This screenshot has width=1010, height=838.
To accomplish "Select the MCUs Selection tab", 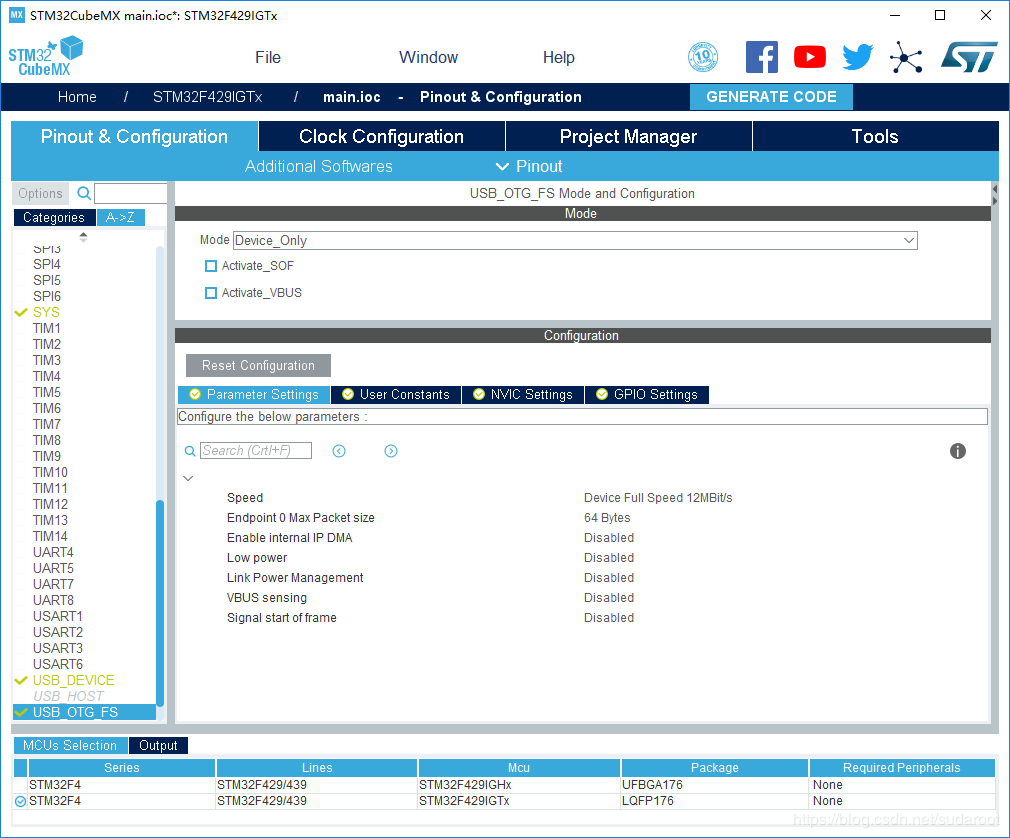I will pos(70,745).
